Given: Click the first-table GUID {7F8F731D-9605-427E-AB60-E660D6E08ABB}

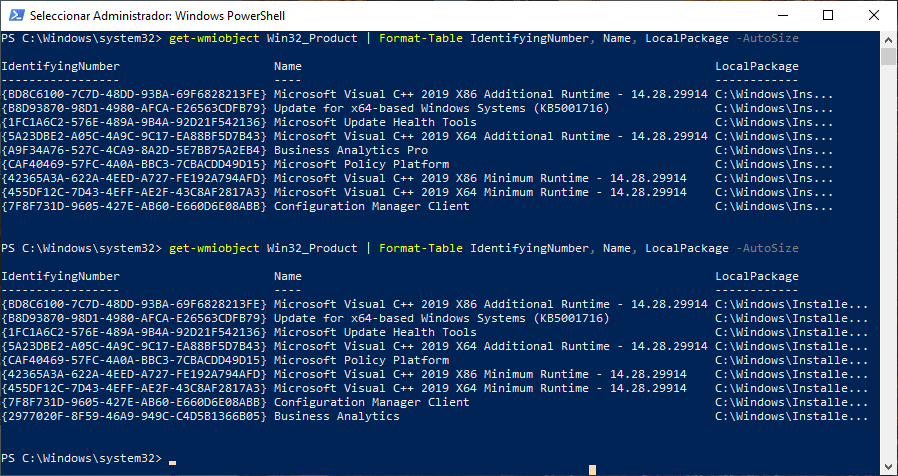Looking at the screenshot, I should click(134, 206).
